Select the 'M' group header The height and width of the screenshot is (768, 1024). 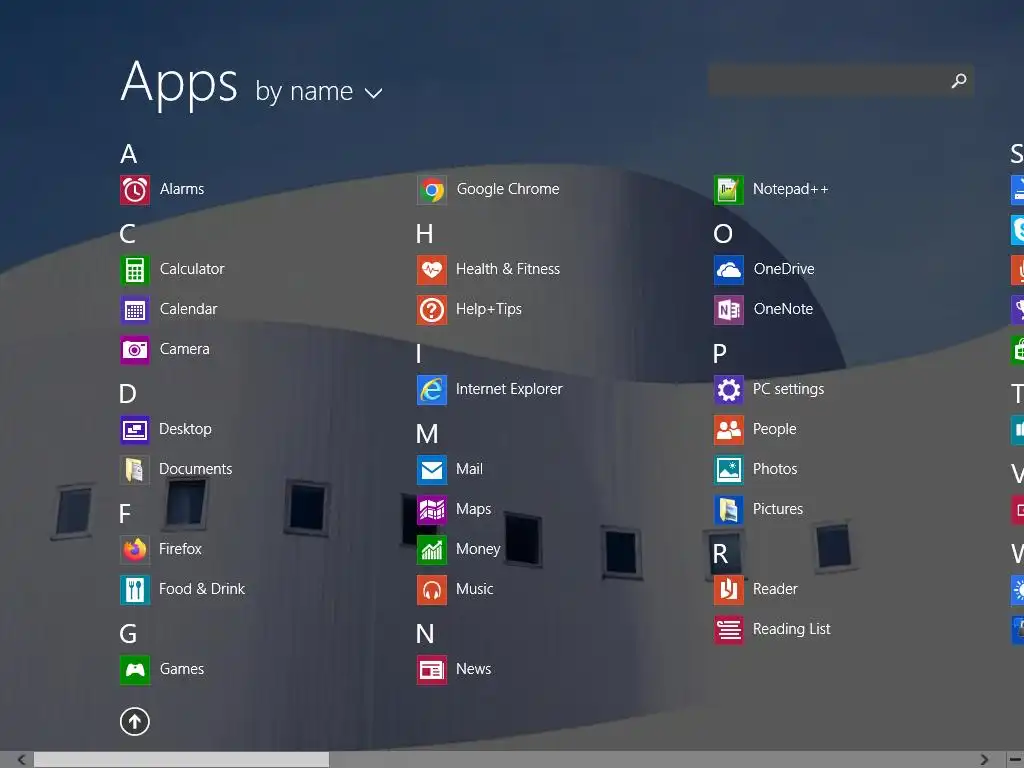[427, 434]
